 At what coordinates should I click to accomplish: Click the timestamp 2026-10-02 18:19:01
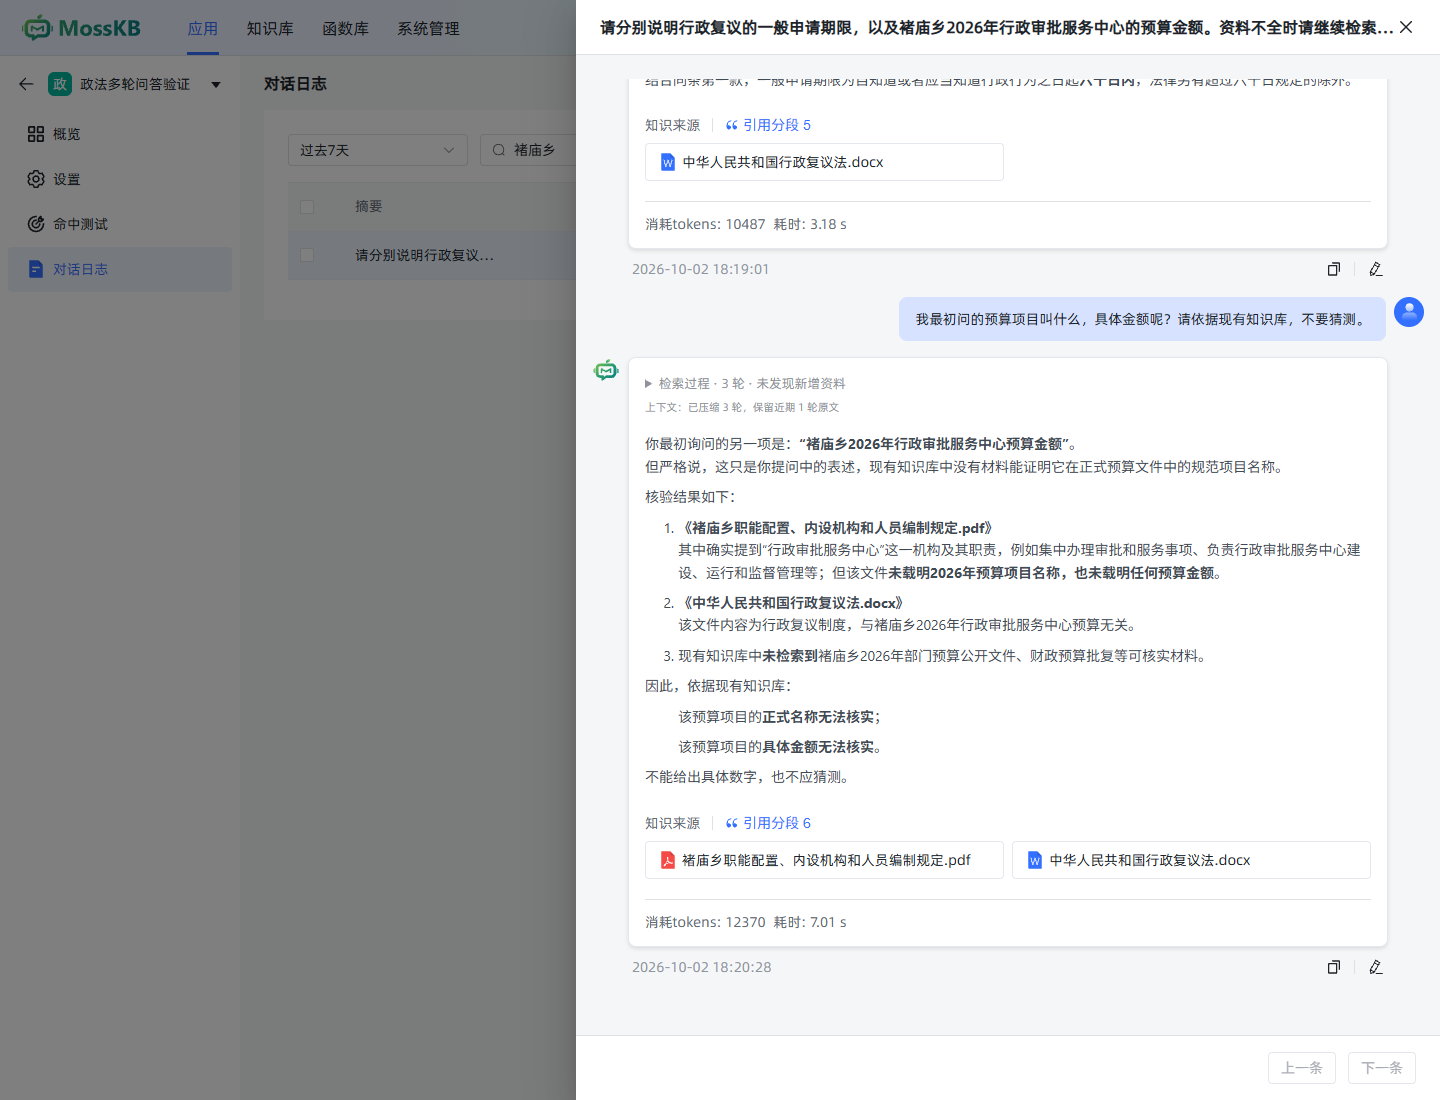[701, 269]
